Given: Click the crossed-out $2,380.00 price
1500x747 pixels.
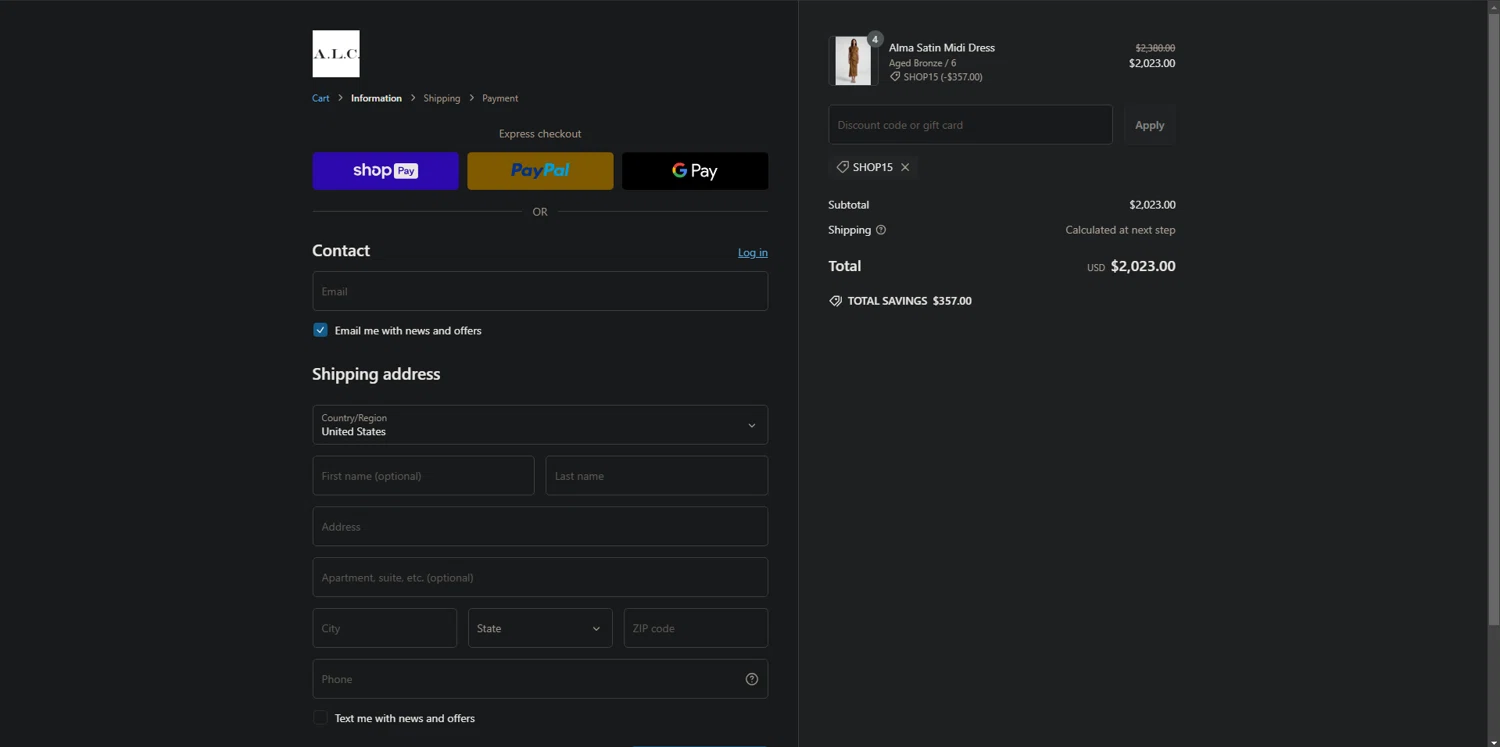Looking at the screenshot, I should point(1155,48).
